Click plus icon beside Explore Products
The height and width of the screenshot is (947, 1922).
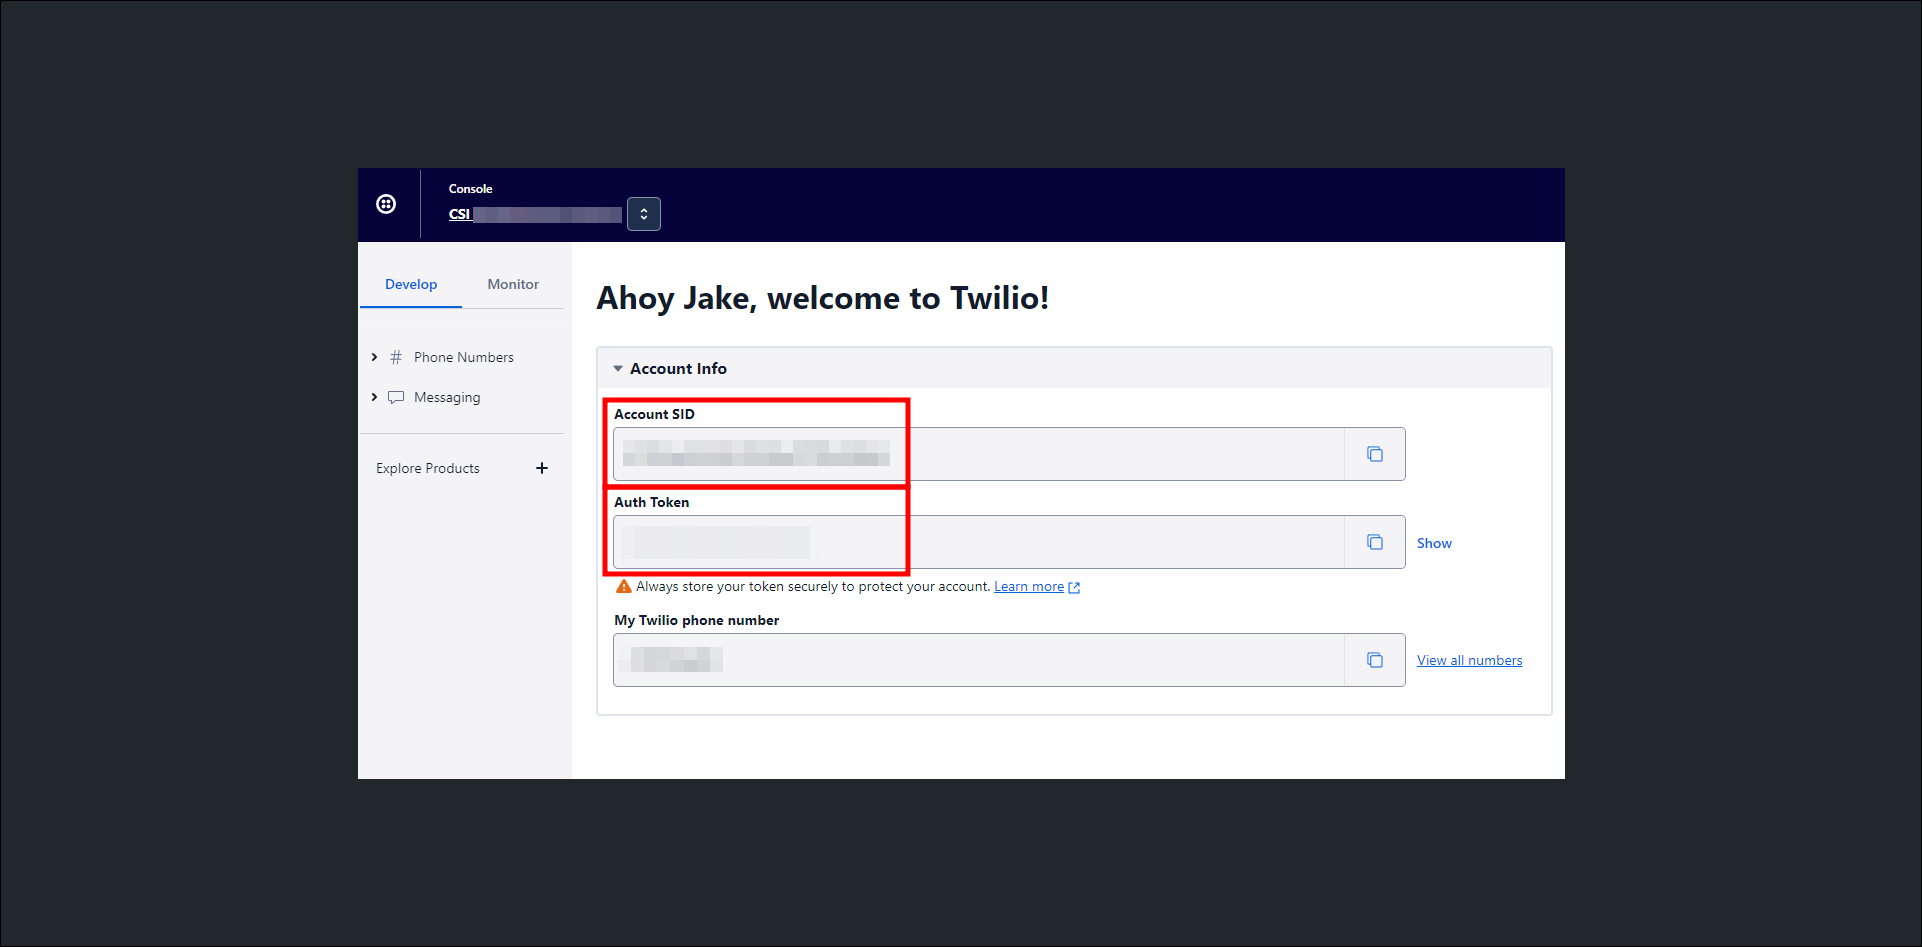pyautogui.click(x=542, y=468)
